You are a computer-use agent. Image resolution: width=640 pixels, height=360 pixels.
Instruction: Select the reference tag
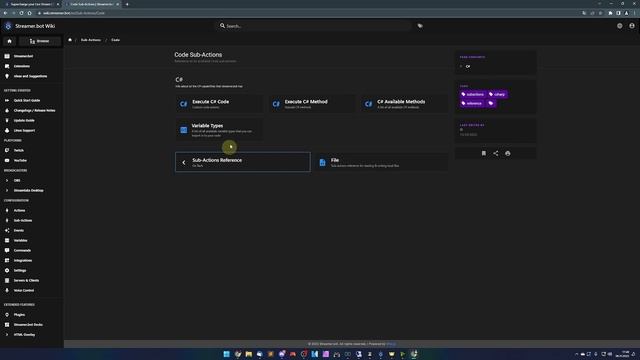[472, 103]
